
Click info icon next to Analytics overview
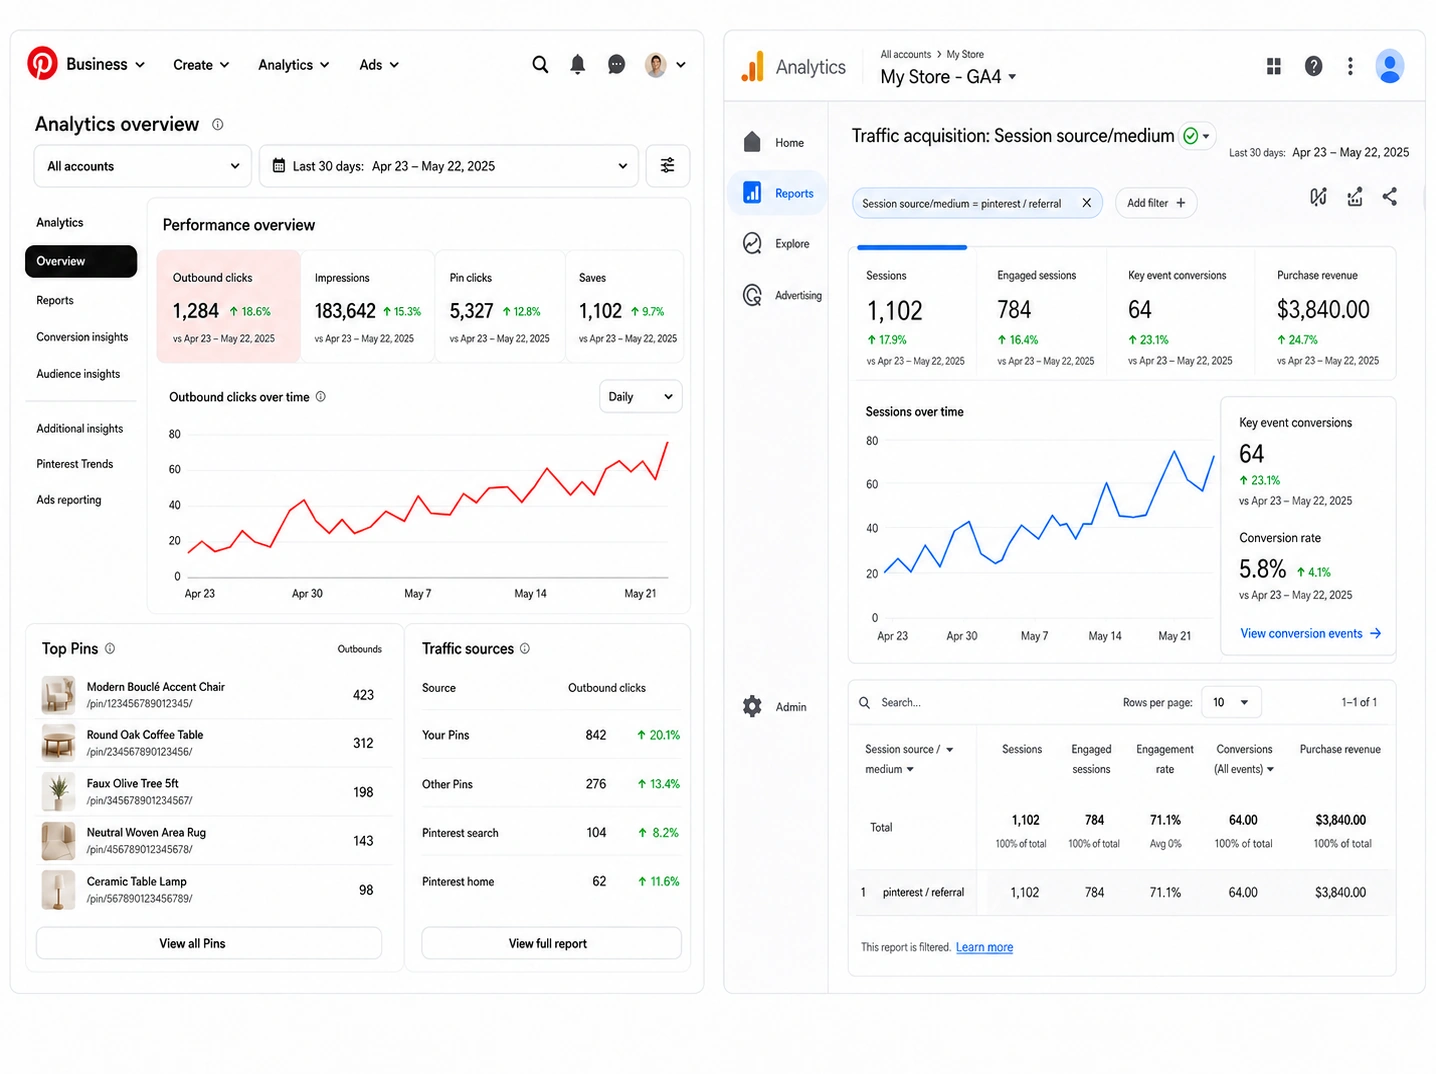[x=218, y=125]
